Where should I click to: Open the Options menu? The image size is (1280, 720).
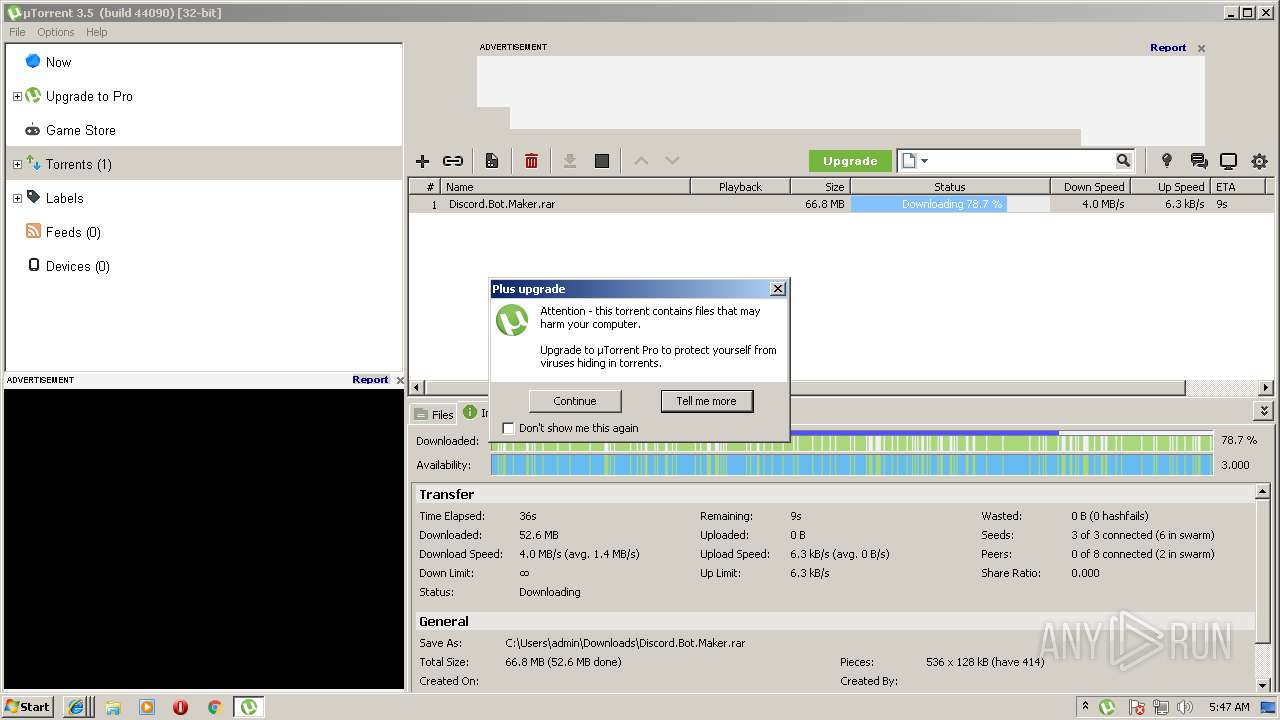click(56, 32)
